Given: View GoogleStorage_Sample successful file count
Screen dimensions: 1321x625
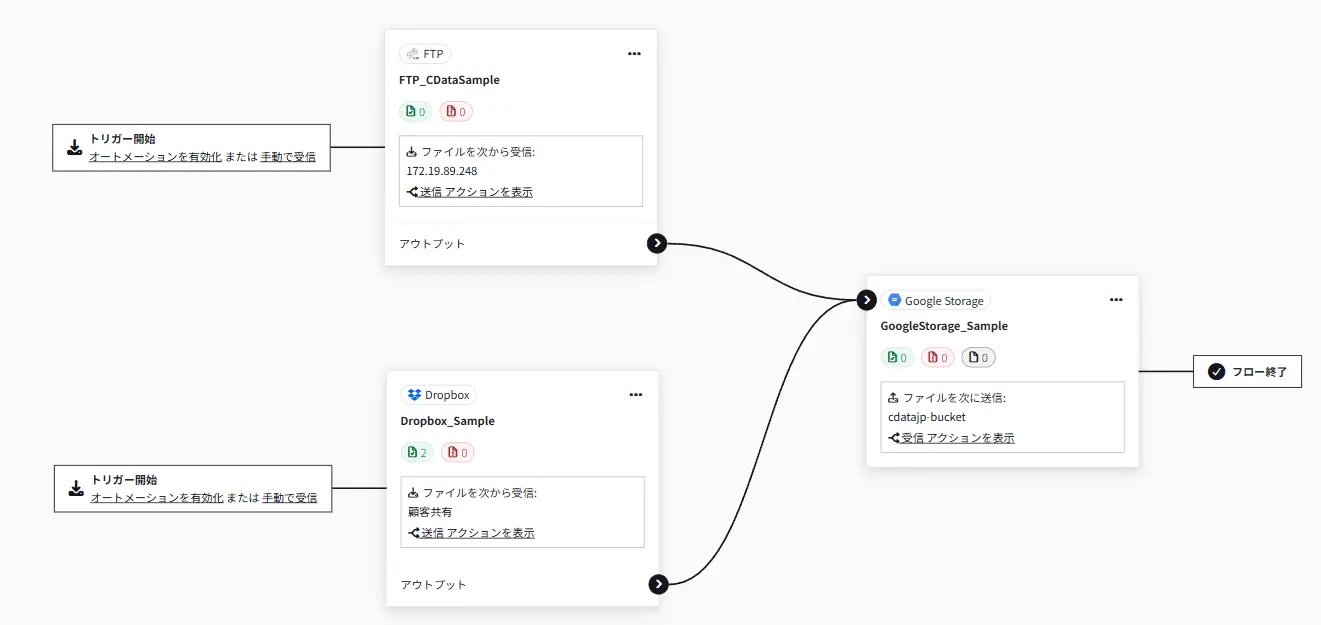Looking at the screenshot, I should click(x=898, y=357).
